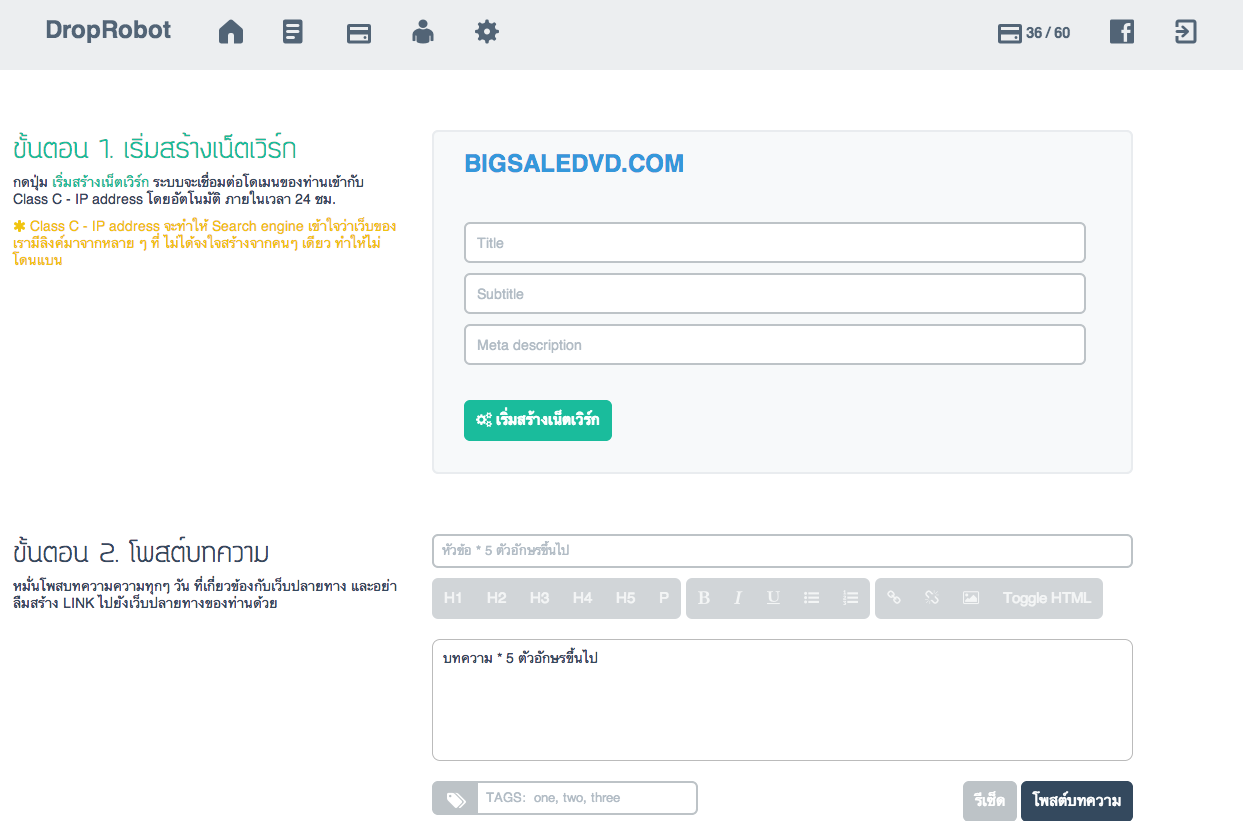Insert a bulleted list

[812, 598]
